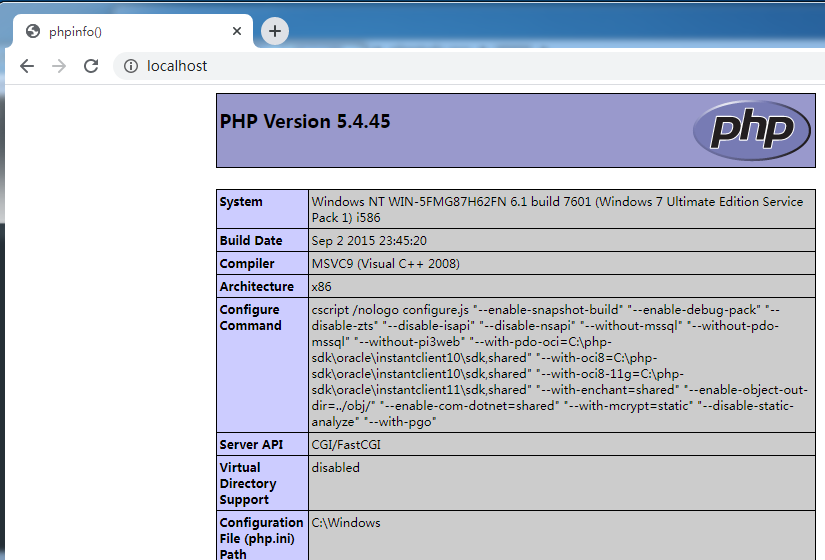
Task: Close the phpinfo() tab
Action: click(x=237, y=31)
